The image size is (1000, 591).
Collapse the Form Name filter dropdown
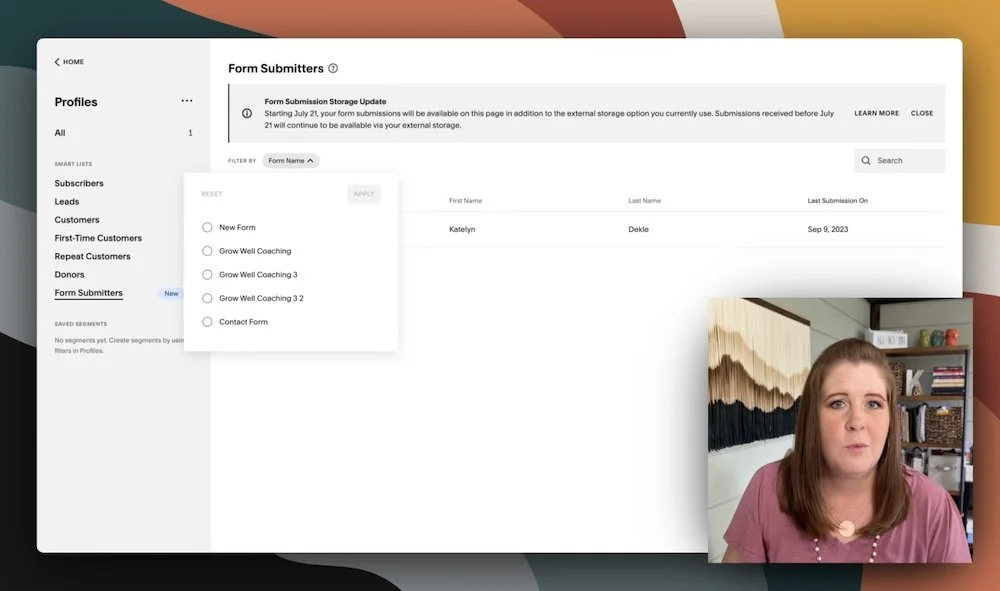(x=311, y=160)
